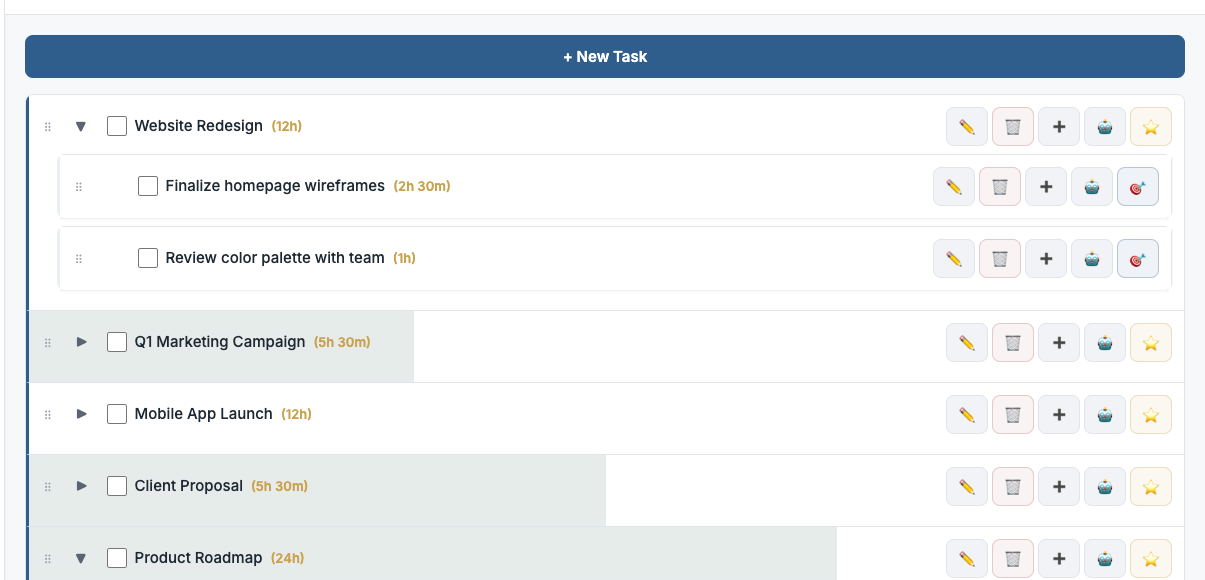Add a subtask to Website Redesign with plus button
This screenshot has height=580, width=1205.
pos(1058,126)
